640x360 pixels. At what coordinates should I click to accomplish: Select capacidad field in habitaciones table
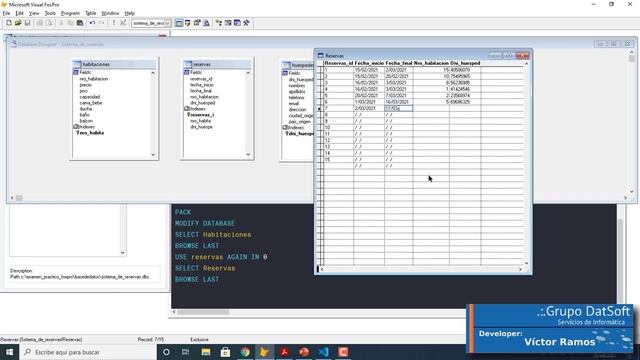(90, 97)
